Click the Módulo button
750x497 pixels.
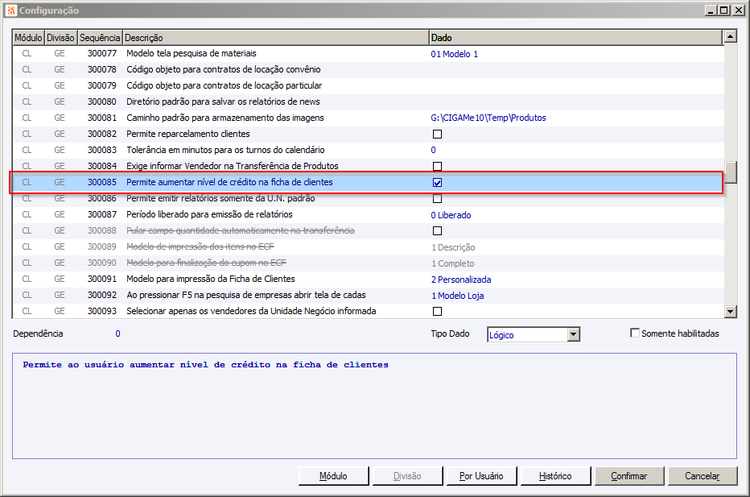[x=333, y=476]
